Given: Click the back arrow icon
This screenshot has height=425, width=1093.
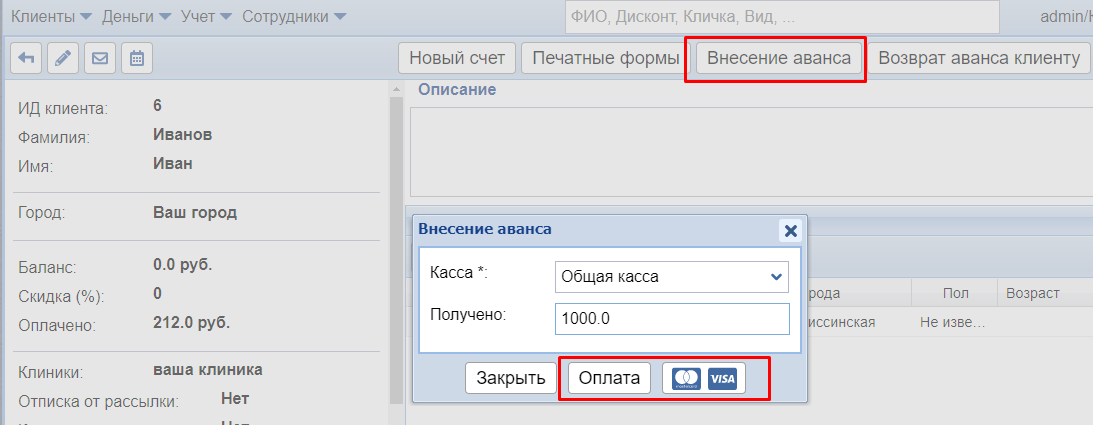Looking at the screenshot, I should click(24, 58).
